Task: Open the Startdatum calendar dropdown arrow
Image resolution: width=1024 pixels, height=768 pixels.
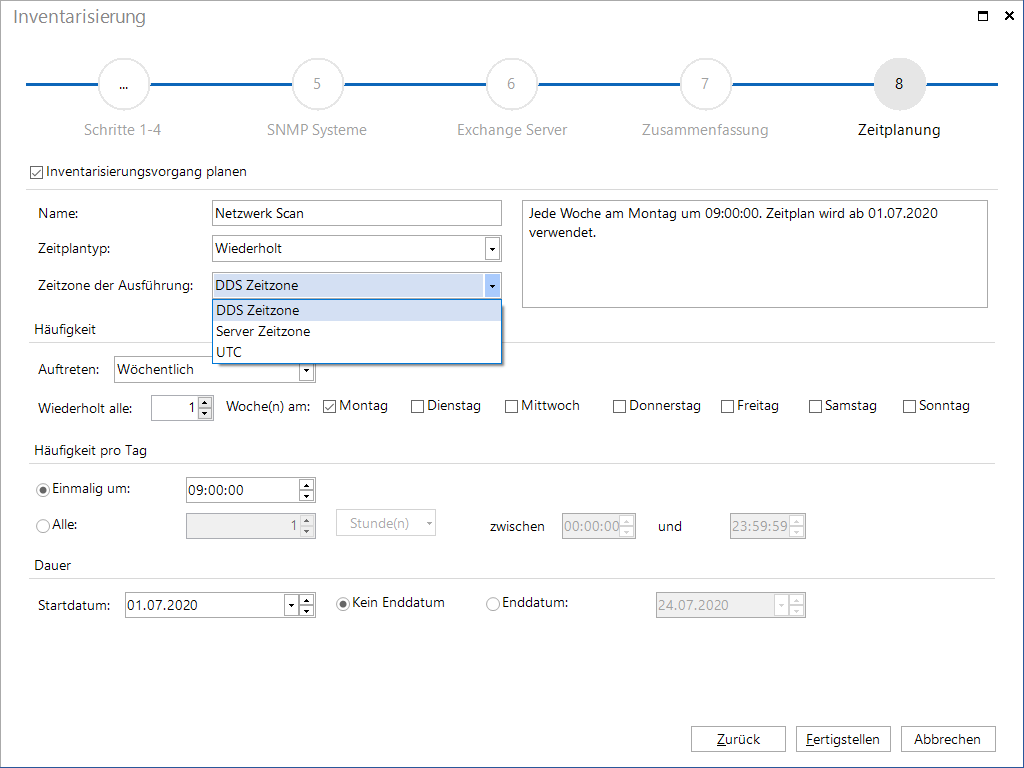Action: tap(291, 605)
